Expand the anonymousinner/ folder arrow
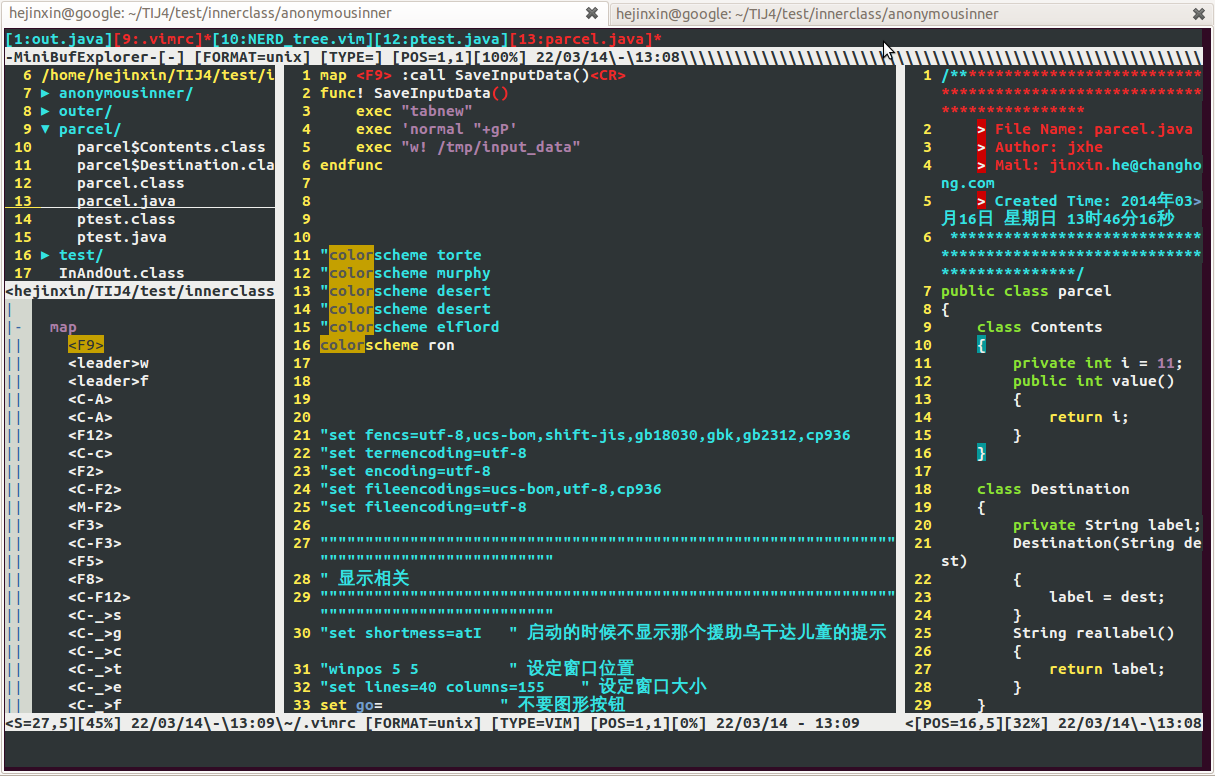The width and height of the screenshot is (1215, 776). 46,93
